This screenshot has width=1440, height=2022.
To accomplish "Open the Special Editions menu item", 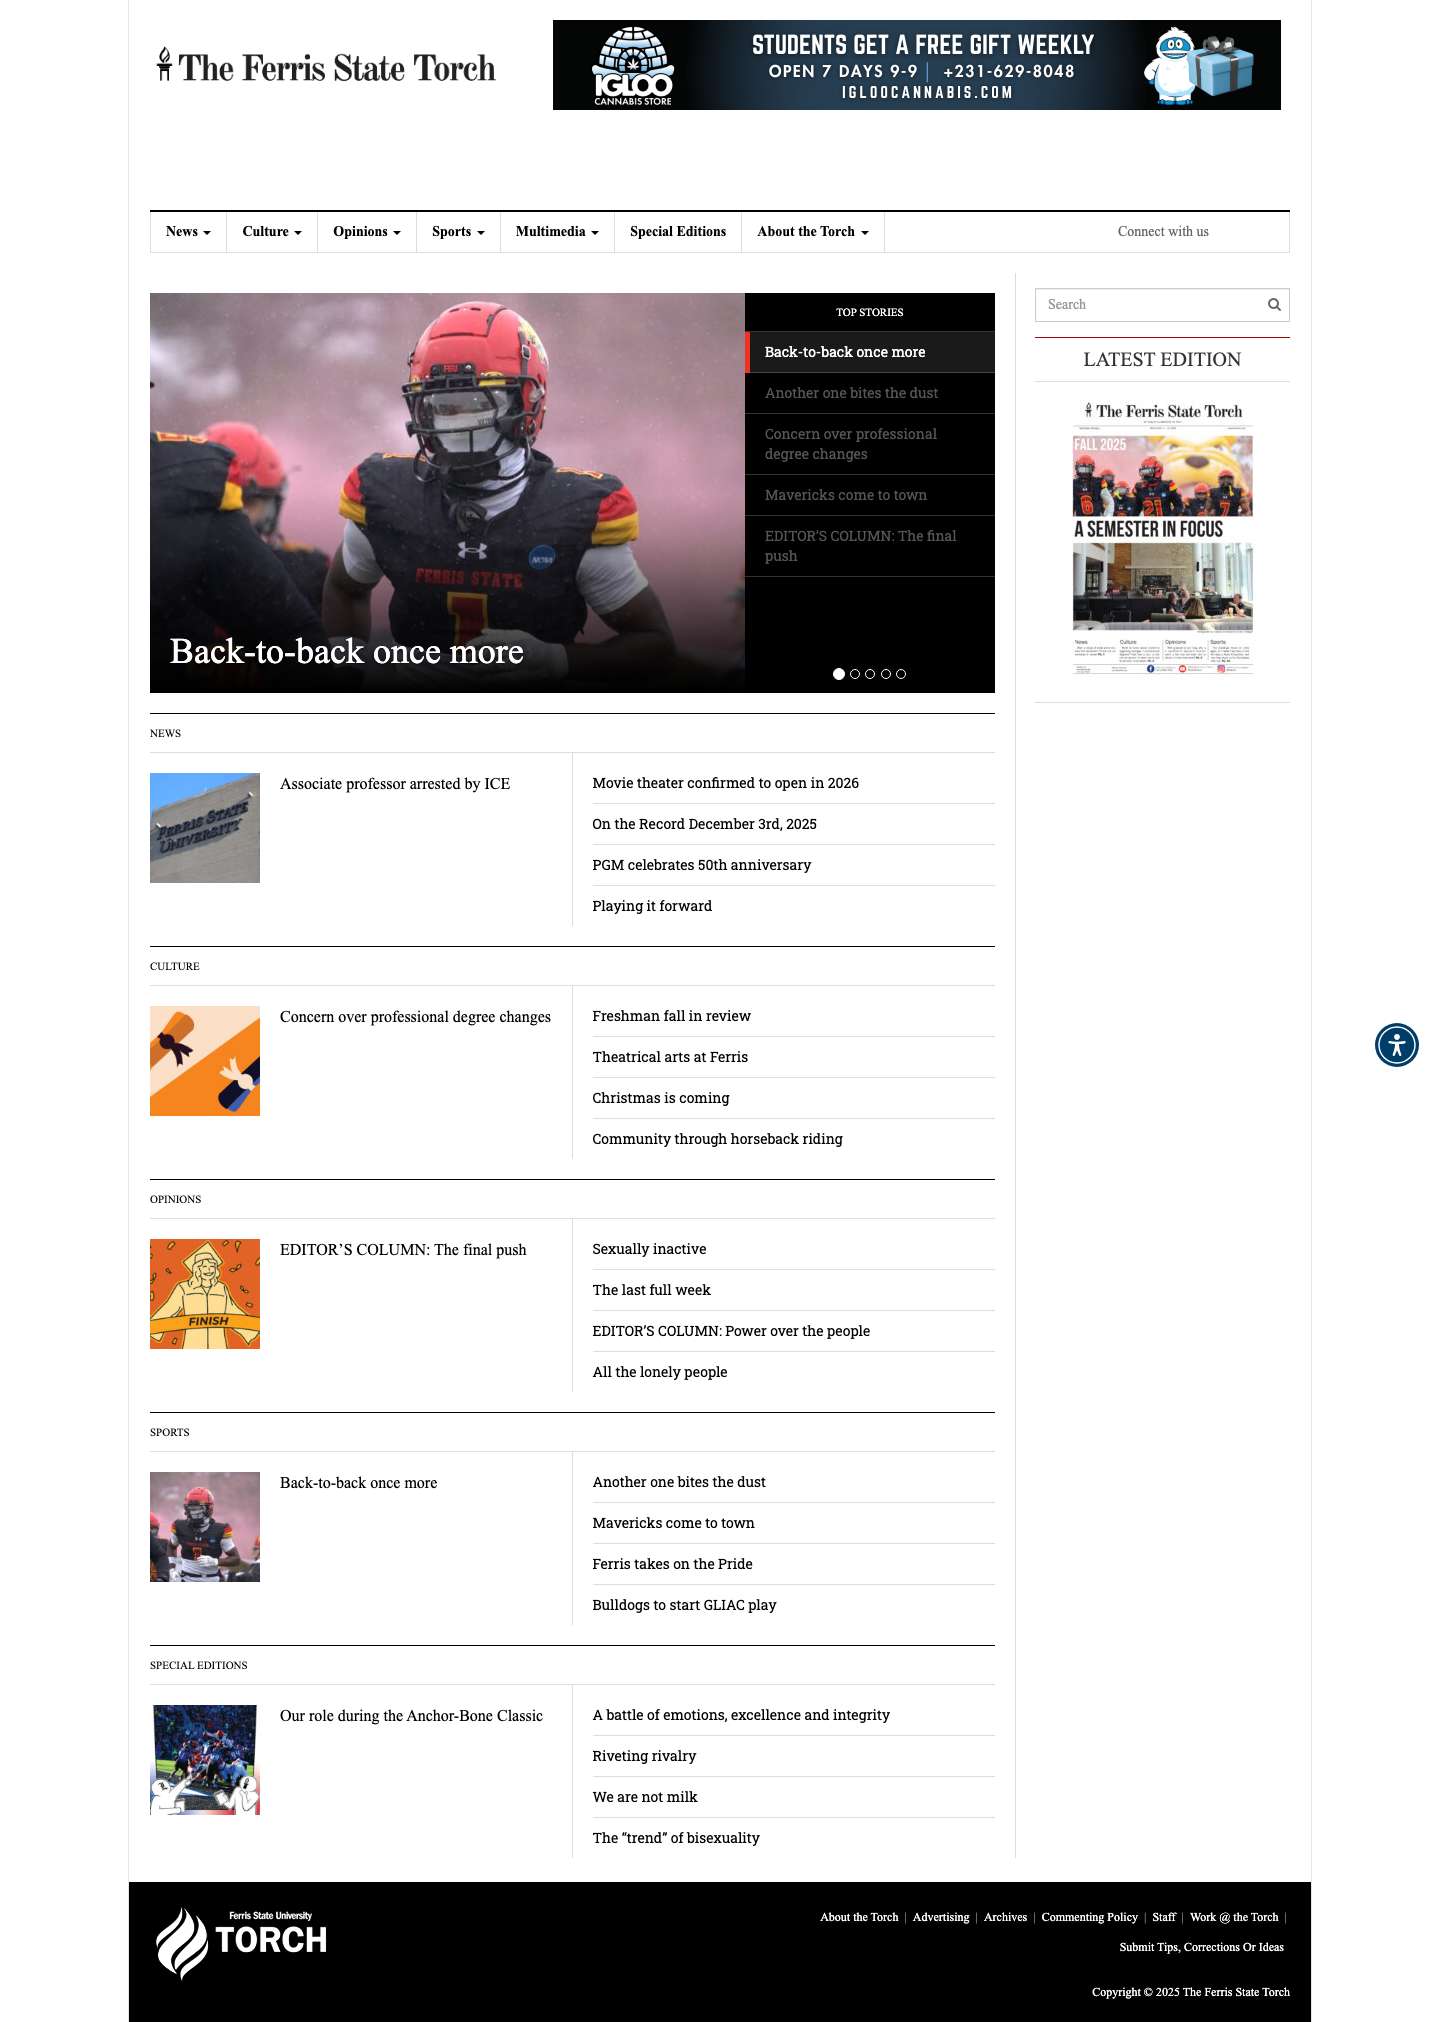I will tap(678, 232).
